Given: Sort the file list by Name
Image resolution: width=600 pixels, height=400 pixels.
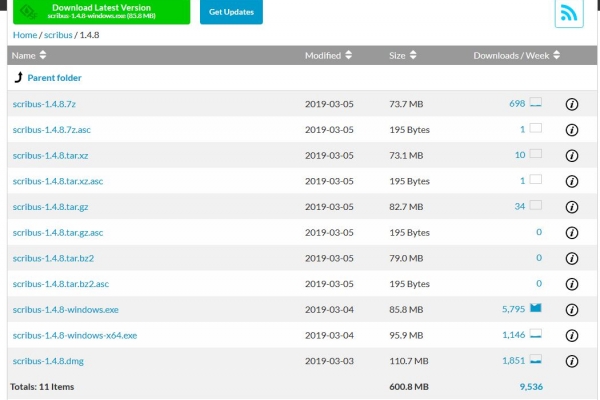Looking at the screenshot, I should point(29,55).
